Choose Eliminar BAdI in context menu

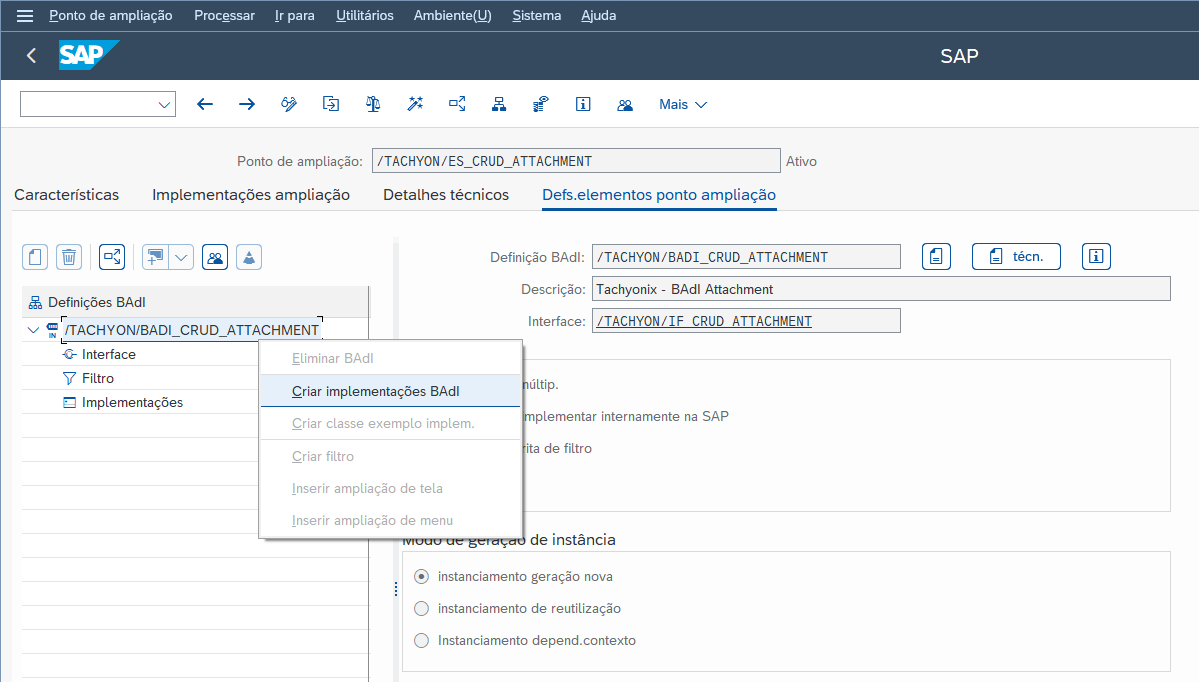(x=390, y=359)
